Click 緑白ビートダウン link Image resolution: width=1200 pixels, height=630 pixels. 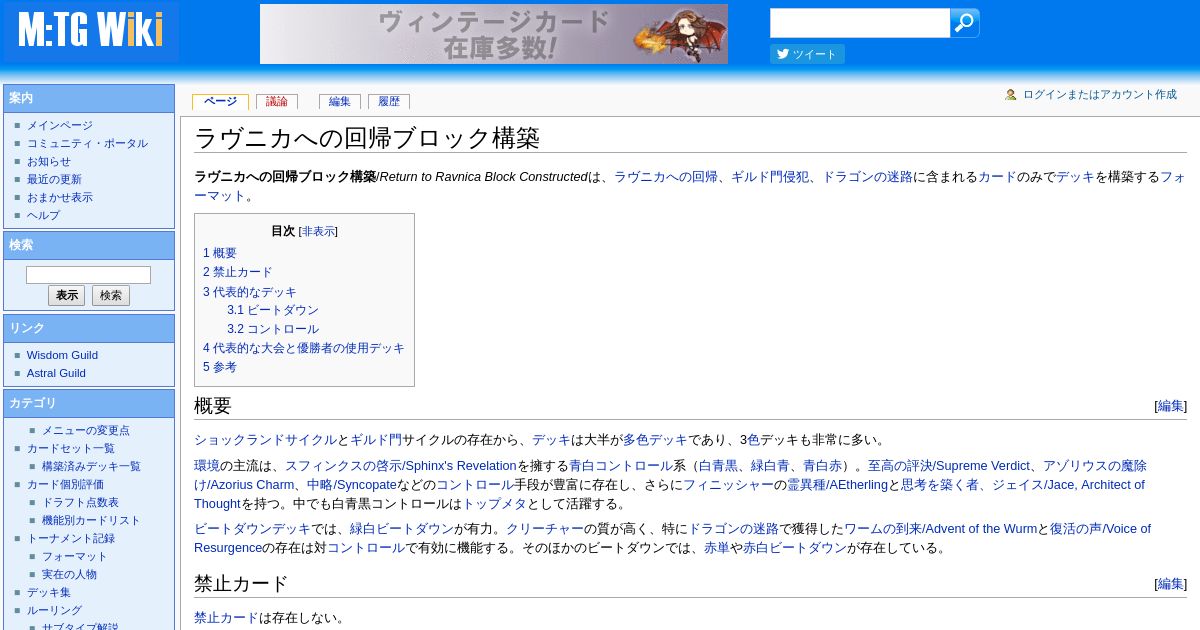point(402,529)
